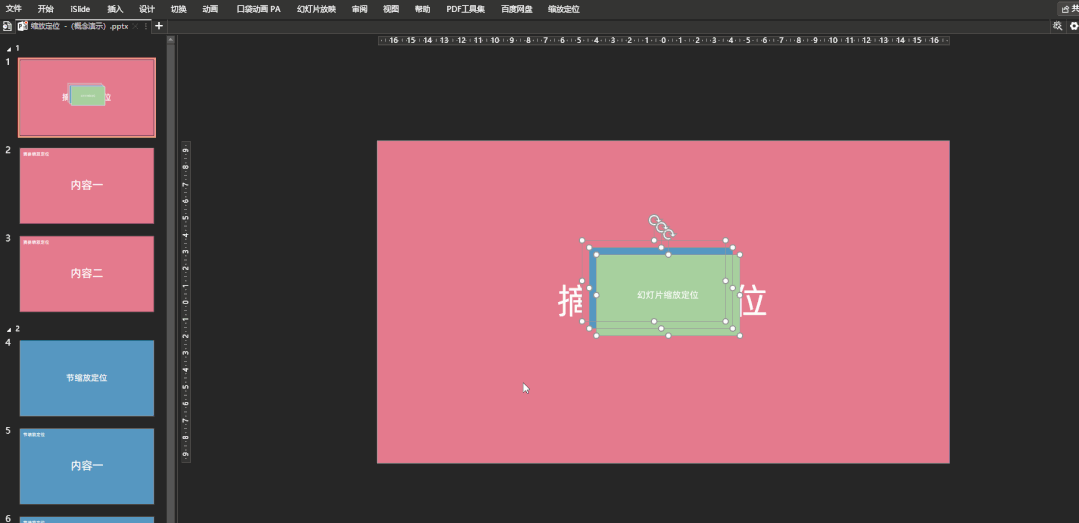This screenshot has height=523, width=1079.
Task: Open the 帮助 ribbon tab
Action: point(423,9)
